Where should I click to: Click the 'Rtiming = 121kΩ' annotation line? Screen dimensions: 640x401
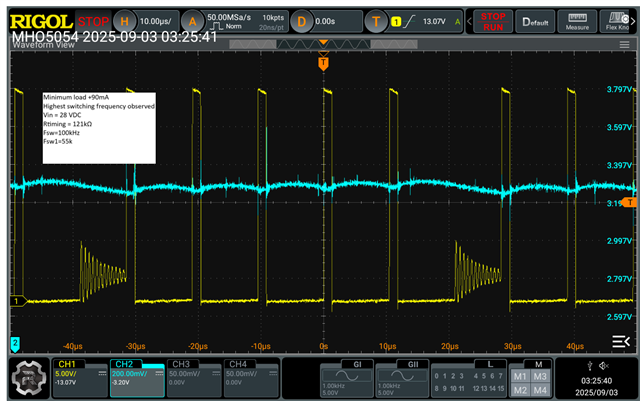click(67, 124)
